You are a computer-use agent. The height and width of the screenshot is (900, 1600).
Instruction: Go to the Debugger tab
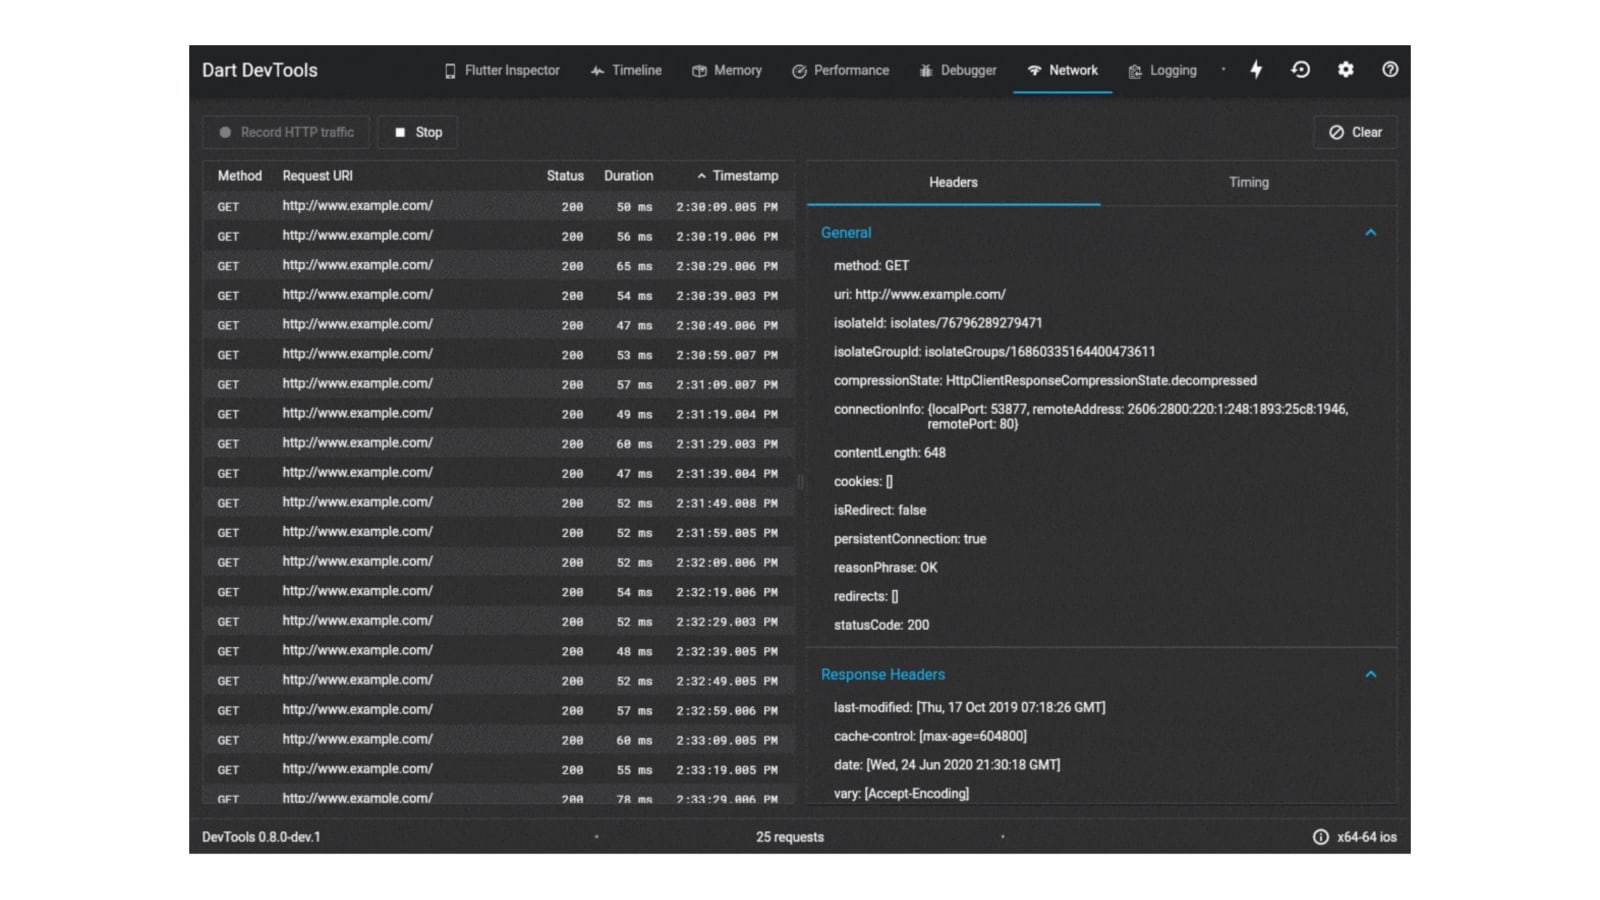pos(958,70)
